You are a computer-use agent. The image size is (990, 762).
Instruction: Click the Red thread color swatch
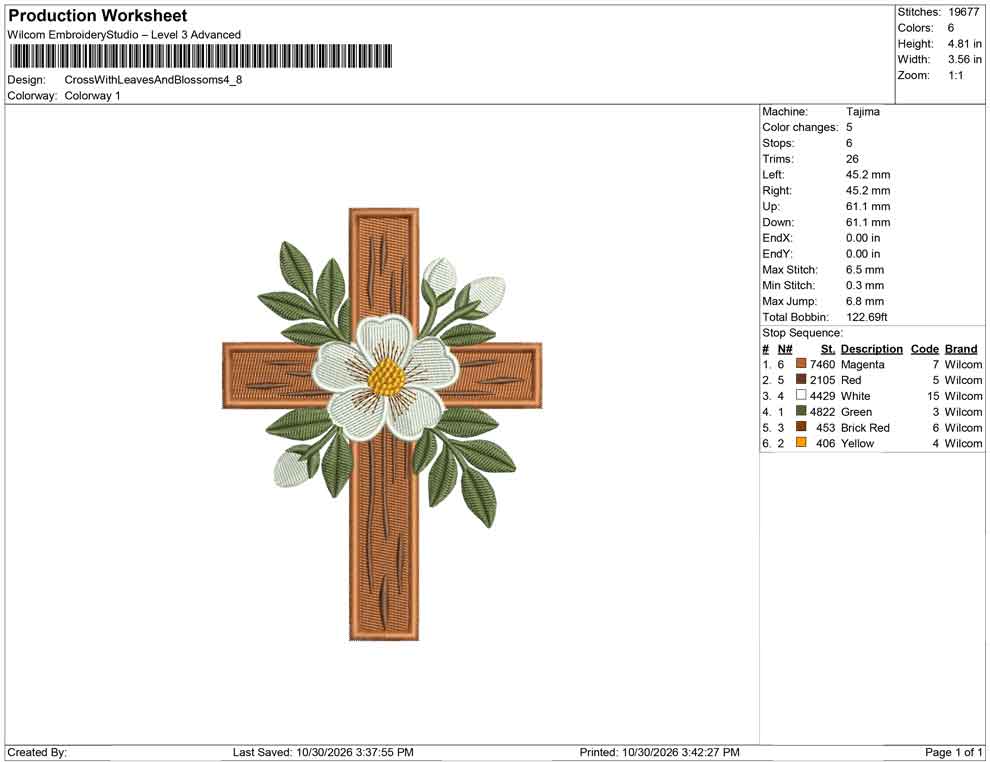801,379
